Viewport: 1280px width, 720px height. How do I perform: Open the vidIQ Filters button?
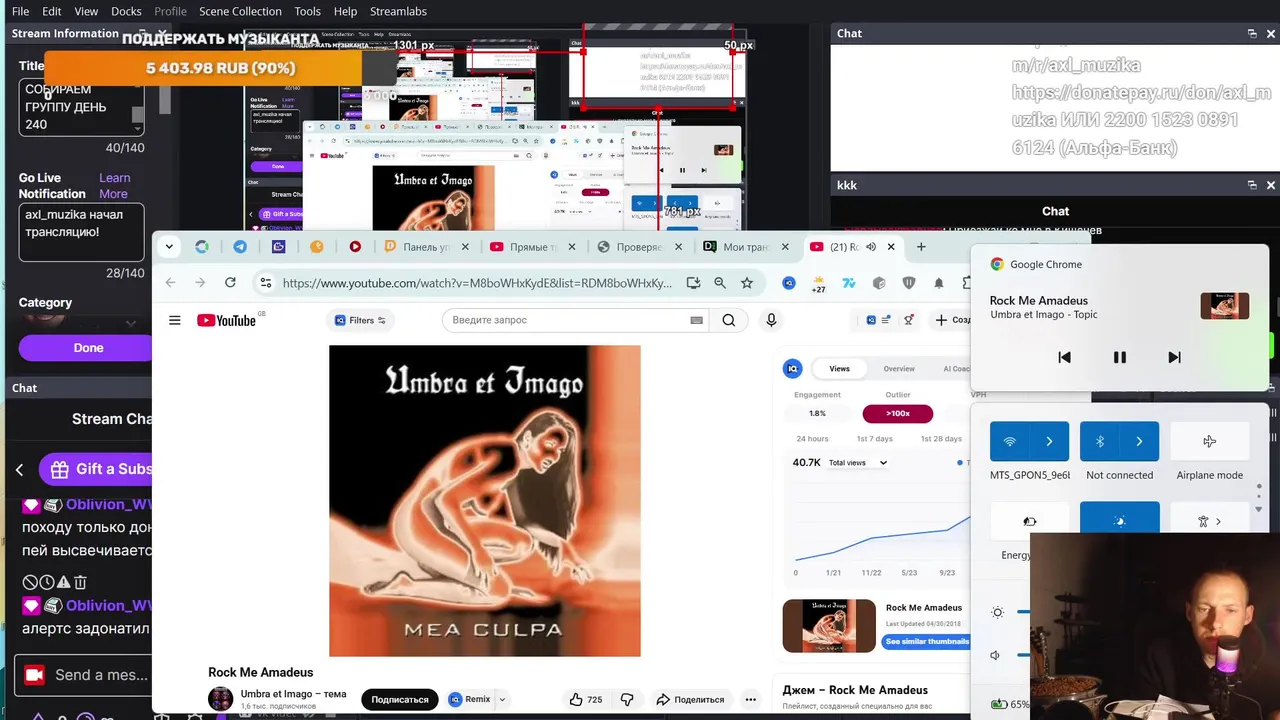(360, 320)
